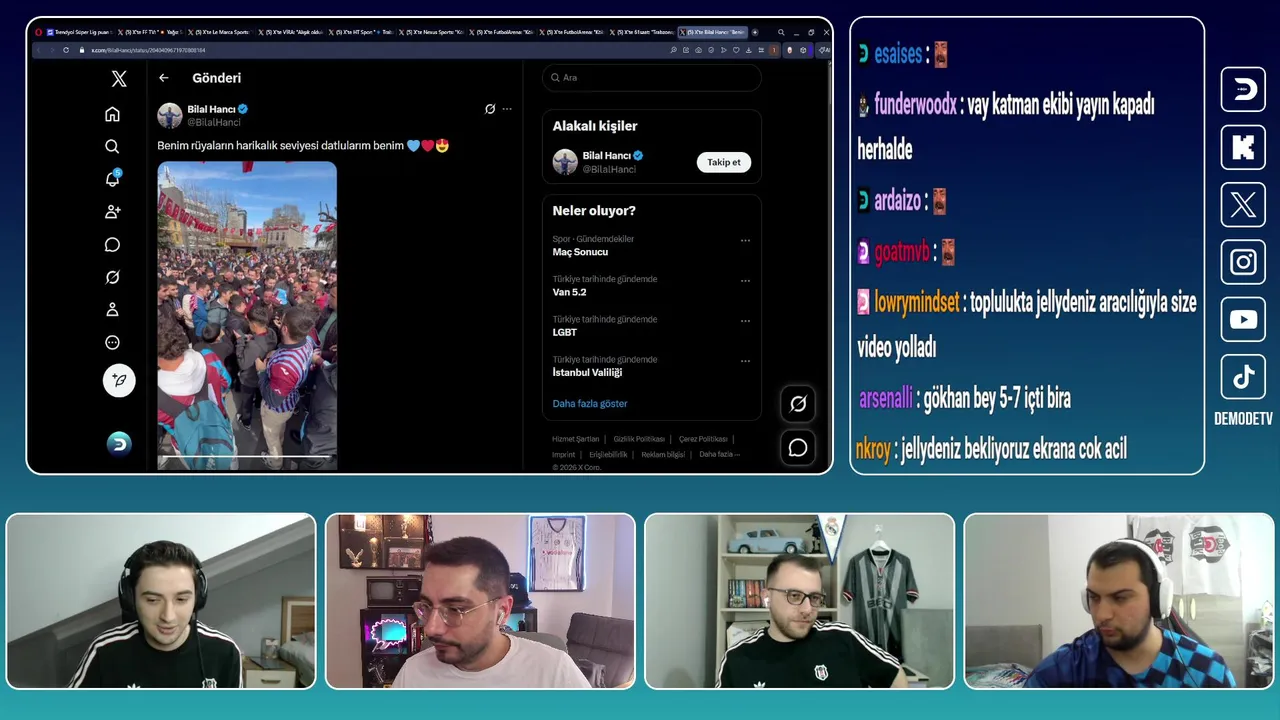Image resolution: width=1280 pixels, height=720 pixels.
Task: Play the crowd video in the post
Action: click(247, 315)
